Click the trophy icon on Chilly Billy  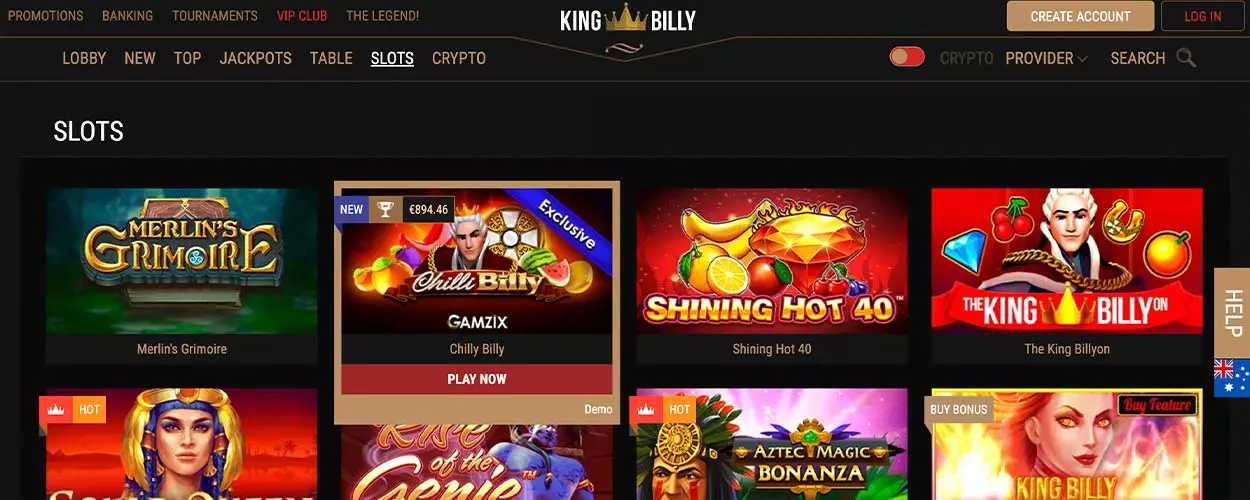click(x=384, y=210)
